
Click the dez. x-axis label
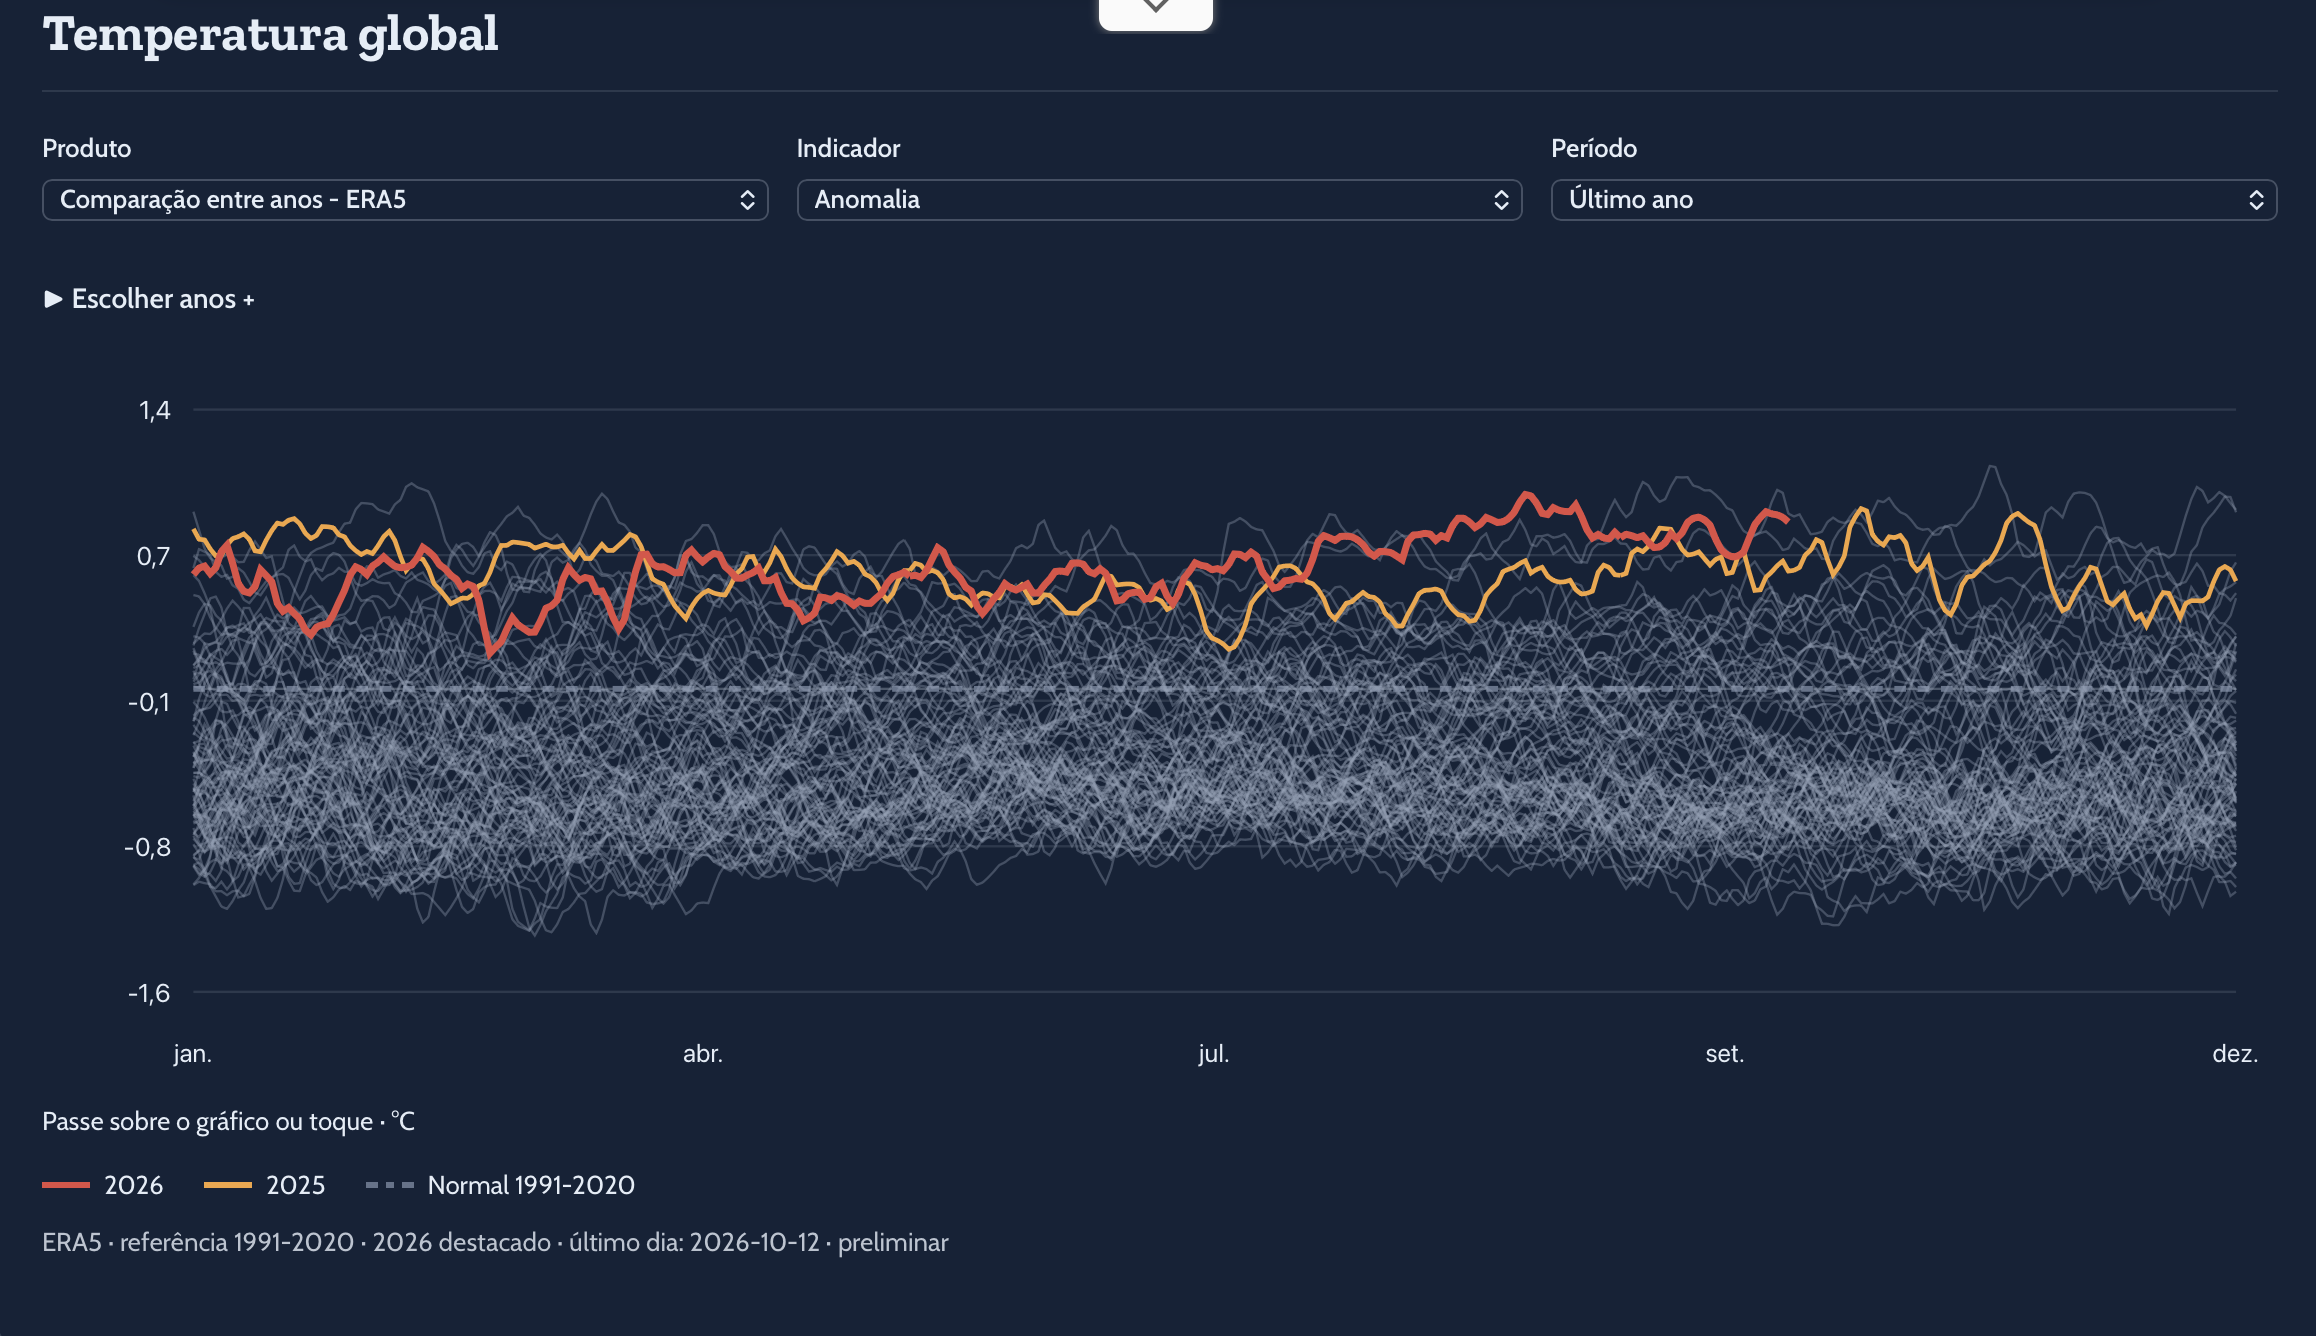tap(2235, 1053)
